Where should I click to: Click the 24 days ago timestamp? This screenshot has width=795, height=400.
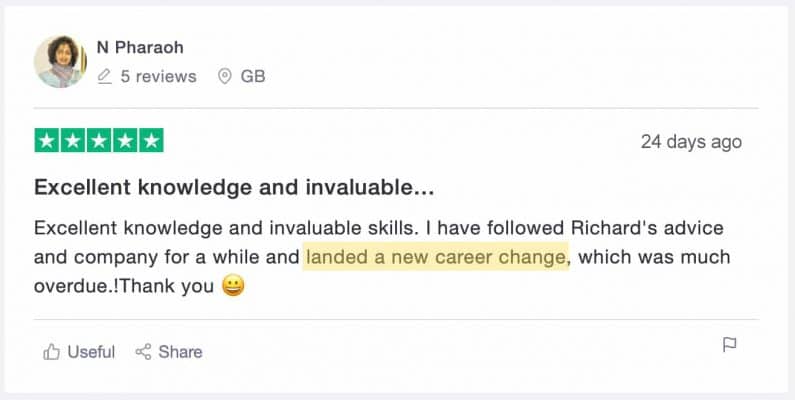(691, 141)
